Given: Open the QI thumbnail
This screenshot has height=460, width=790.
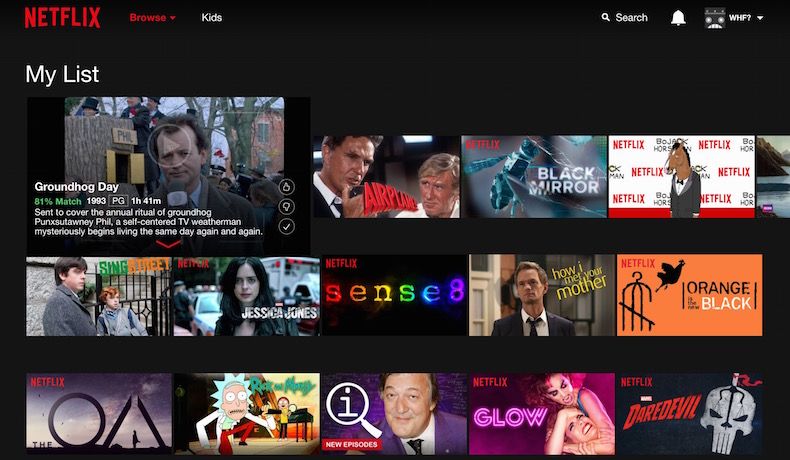Looking at the screenshot, I should pos(394,414).
